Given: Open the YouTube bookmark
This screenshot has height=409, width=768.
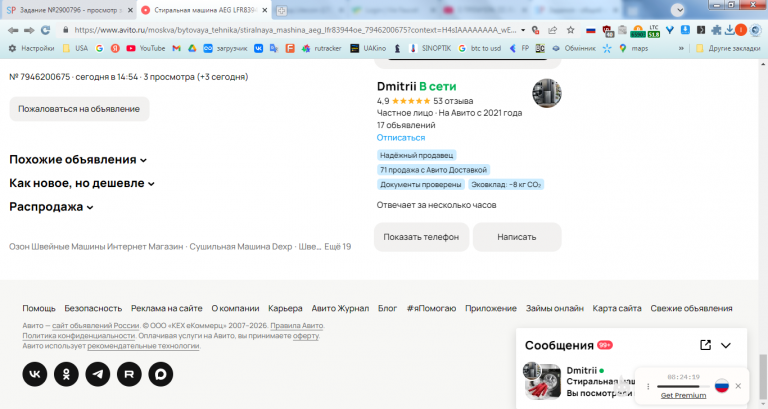Looking at the screenshot, I should (145, 48).
